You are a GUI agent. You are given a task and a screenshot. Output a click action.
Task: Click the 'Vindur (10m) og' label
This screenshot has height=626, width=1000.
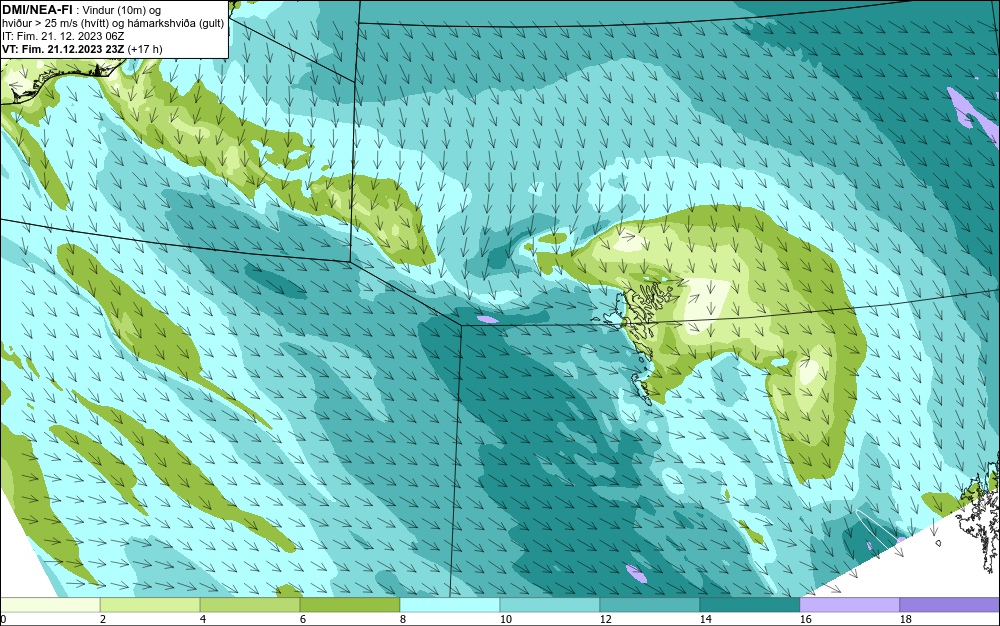(121, 10)
